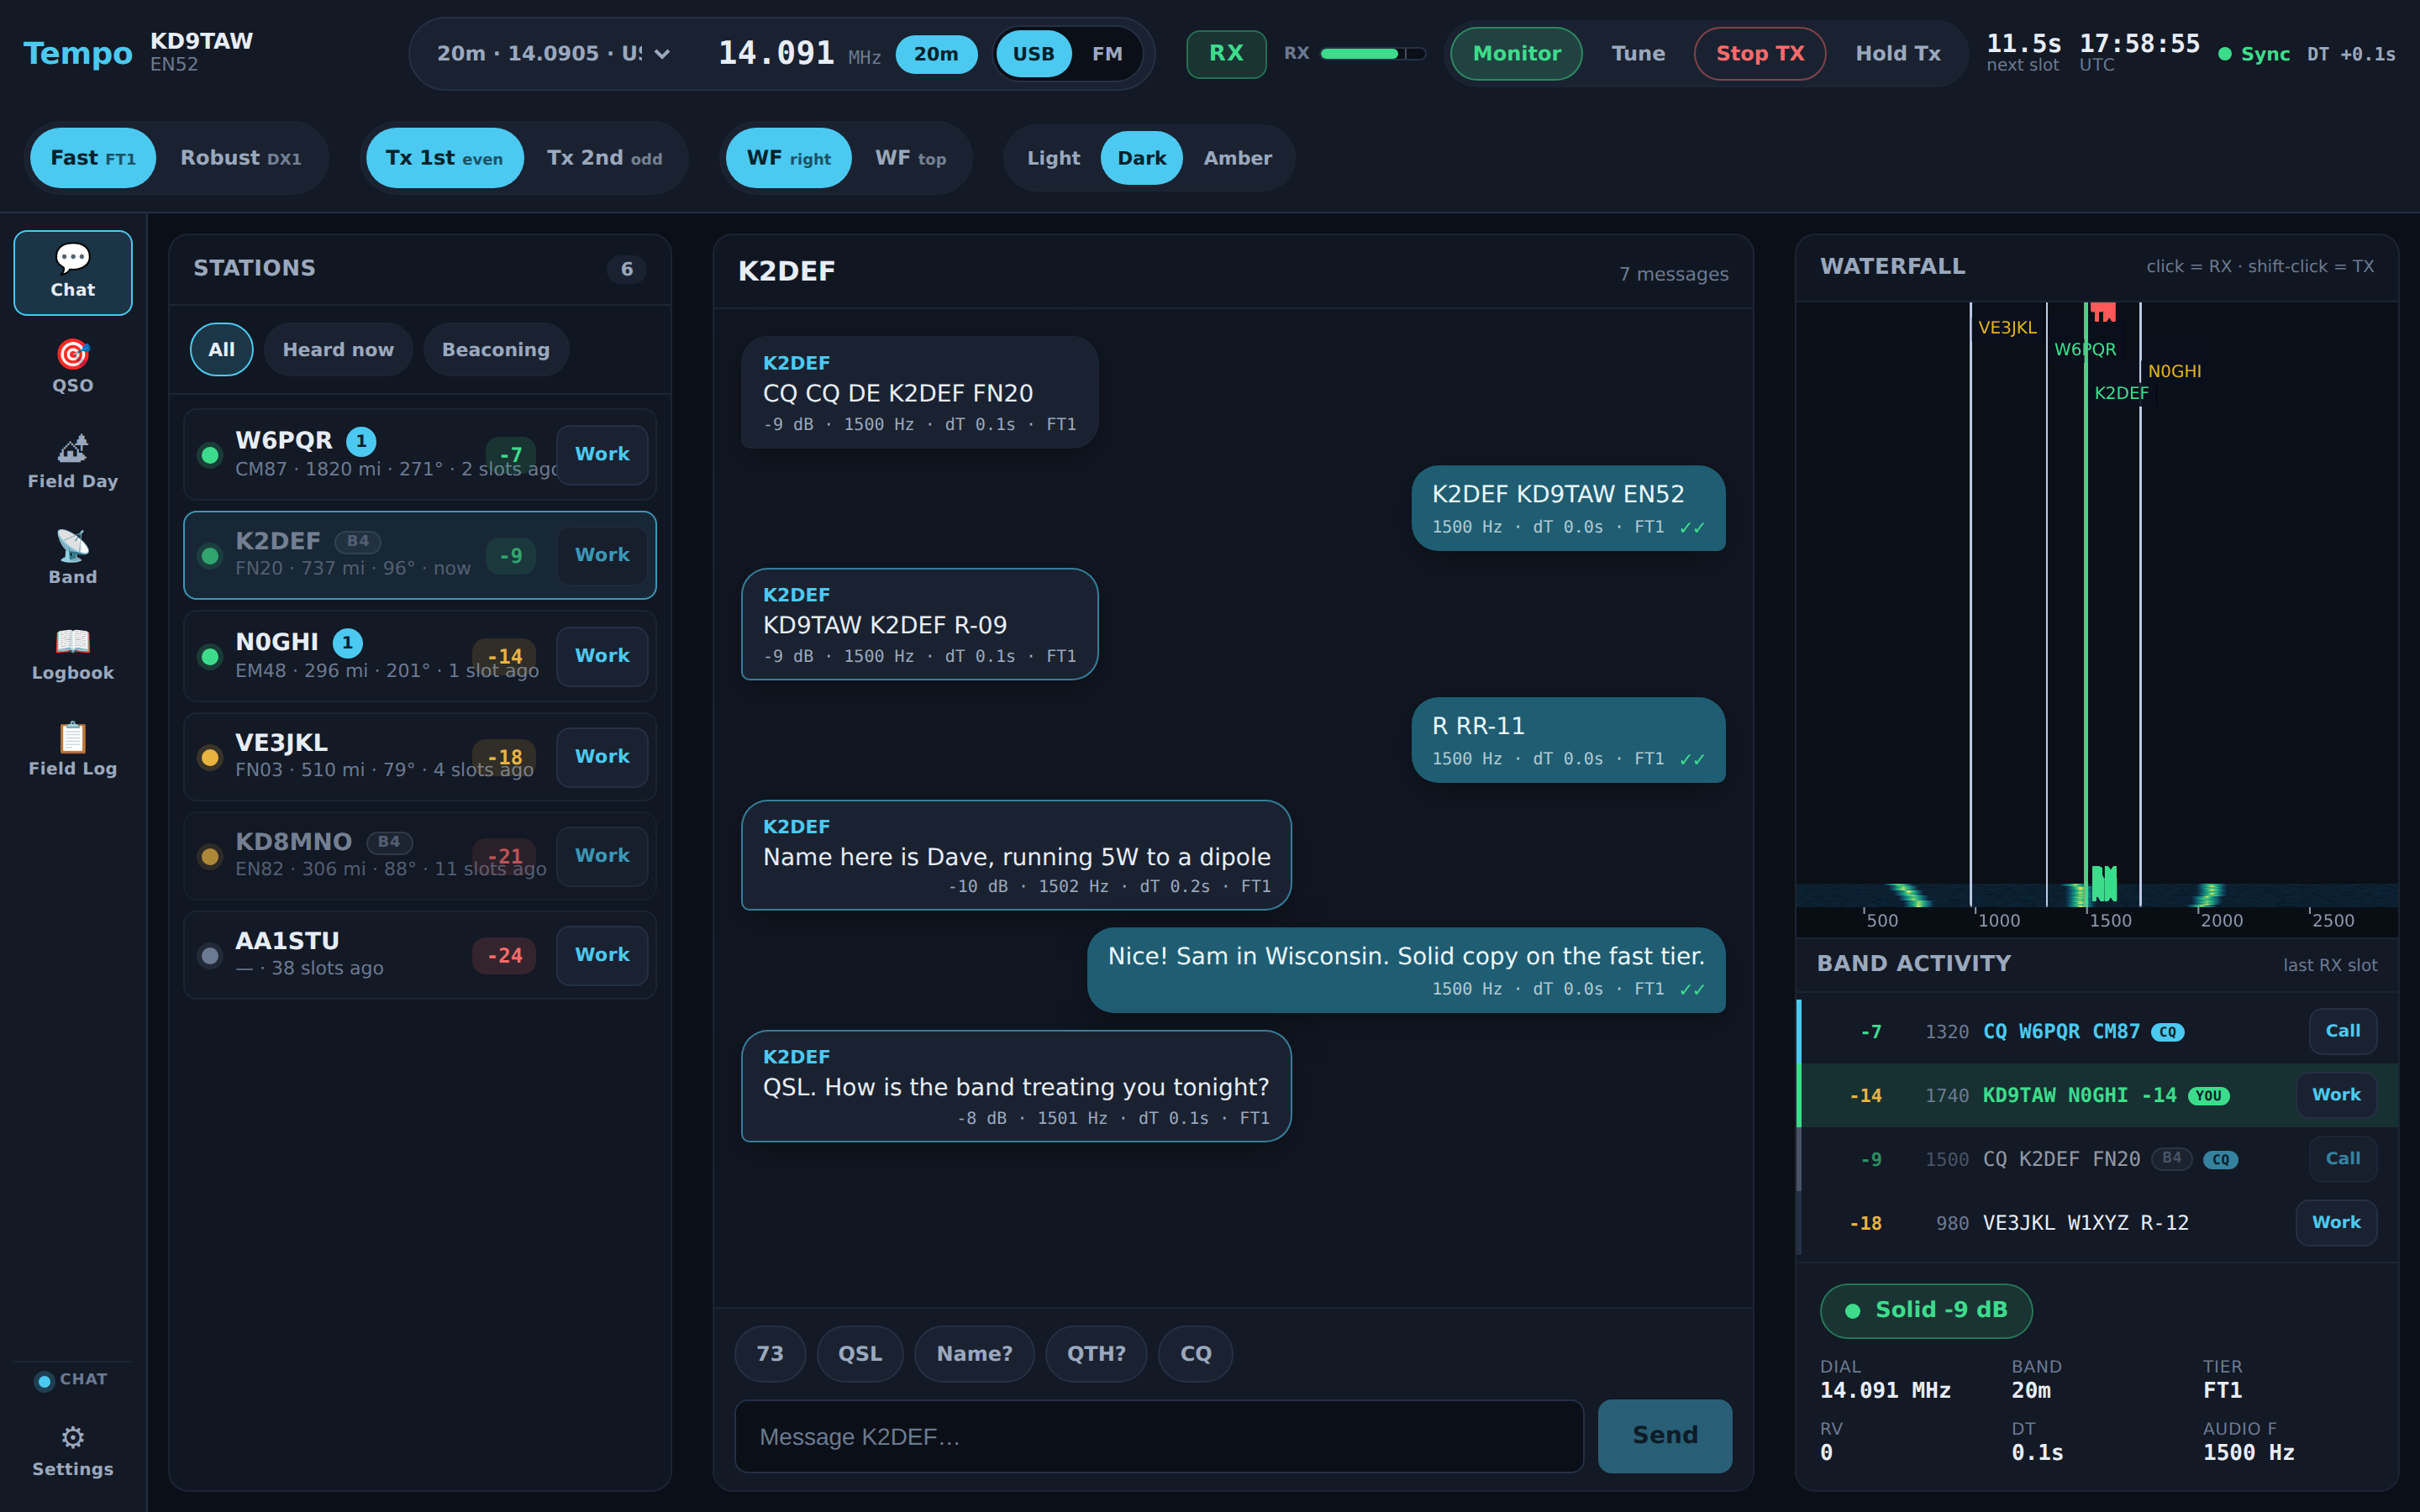Click the green Sync status dot
Viewport: 2420px width, 1512px height.
pyautogui.click(x=2225, y=54)
